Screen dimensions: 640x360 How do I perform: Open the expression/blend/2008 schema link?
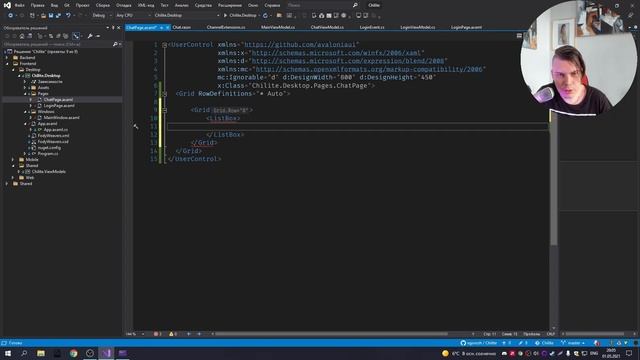coord(348,61)
